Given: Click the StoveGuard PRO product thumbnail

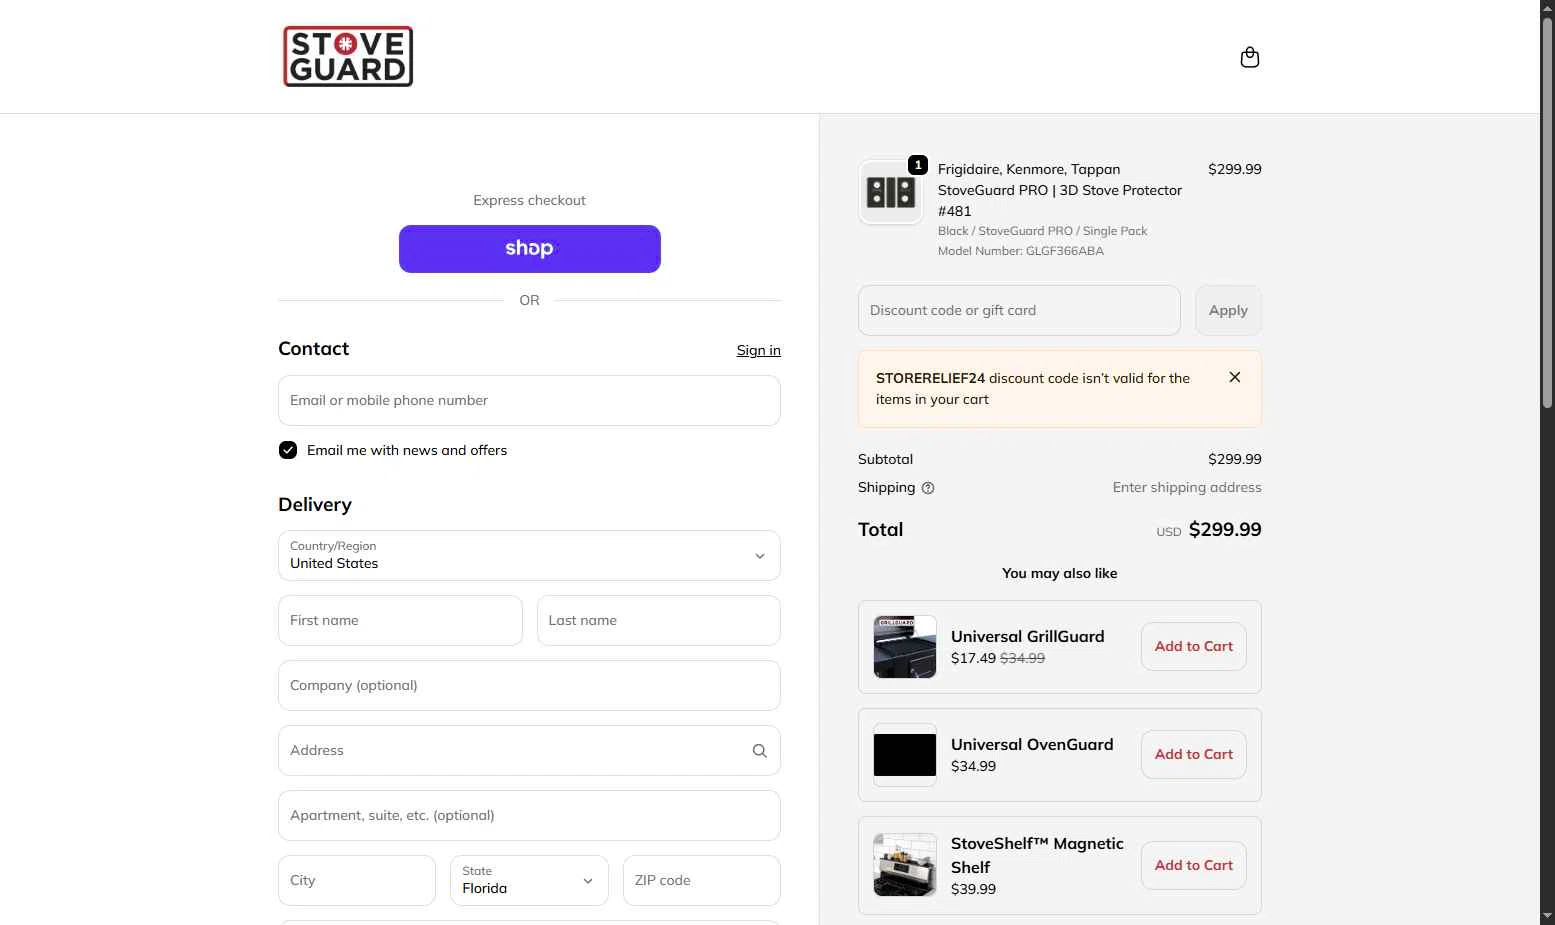Looking at the screenshot, I should click(890, 192).
